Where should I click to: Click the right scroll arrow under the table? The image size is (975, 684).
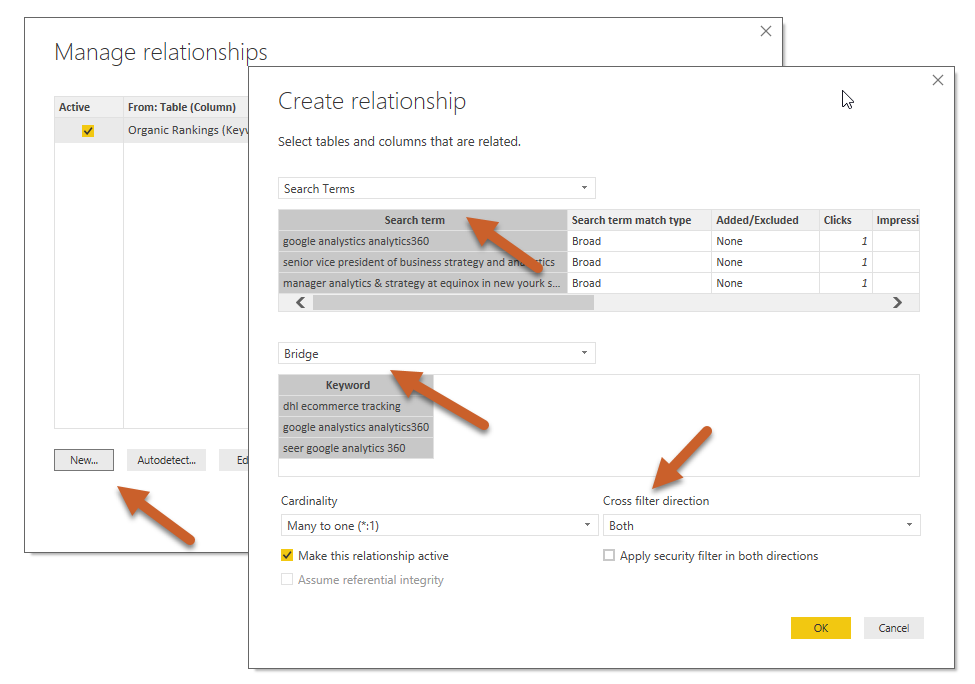point(897,302)
